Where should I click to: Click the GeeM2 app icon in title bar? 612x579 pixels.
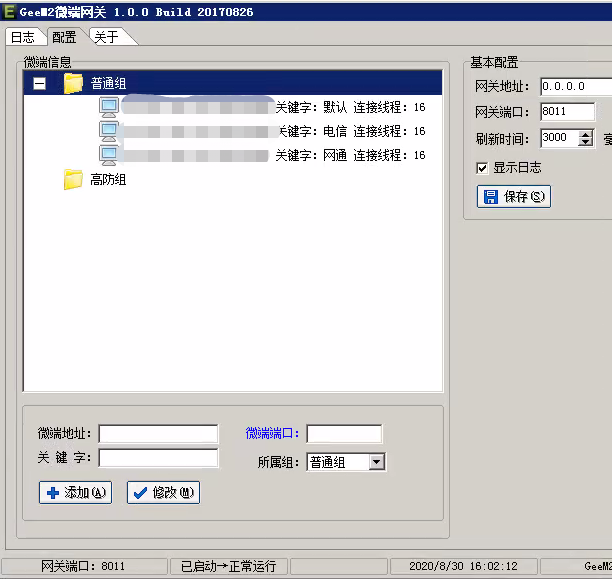click(x=9, y=11)
